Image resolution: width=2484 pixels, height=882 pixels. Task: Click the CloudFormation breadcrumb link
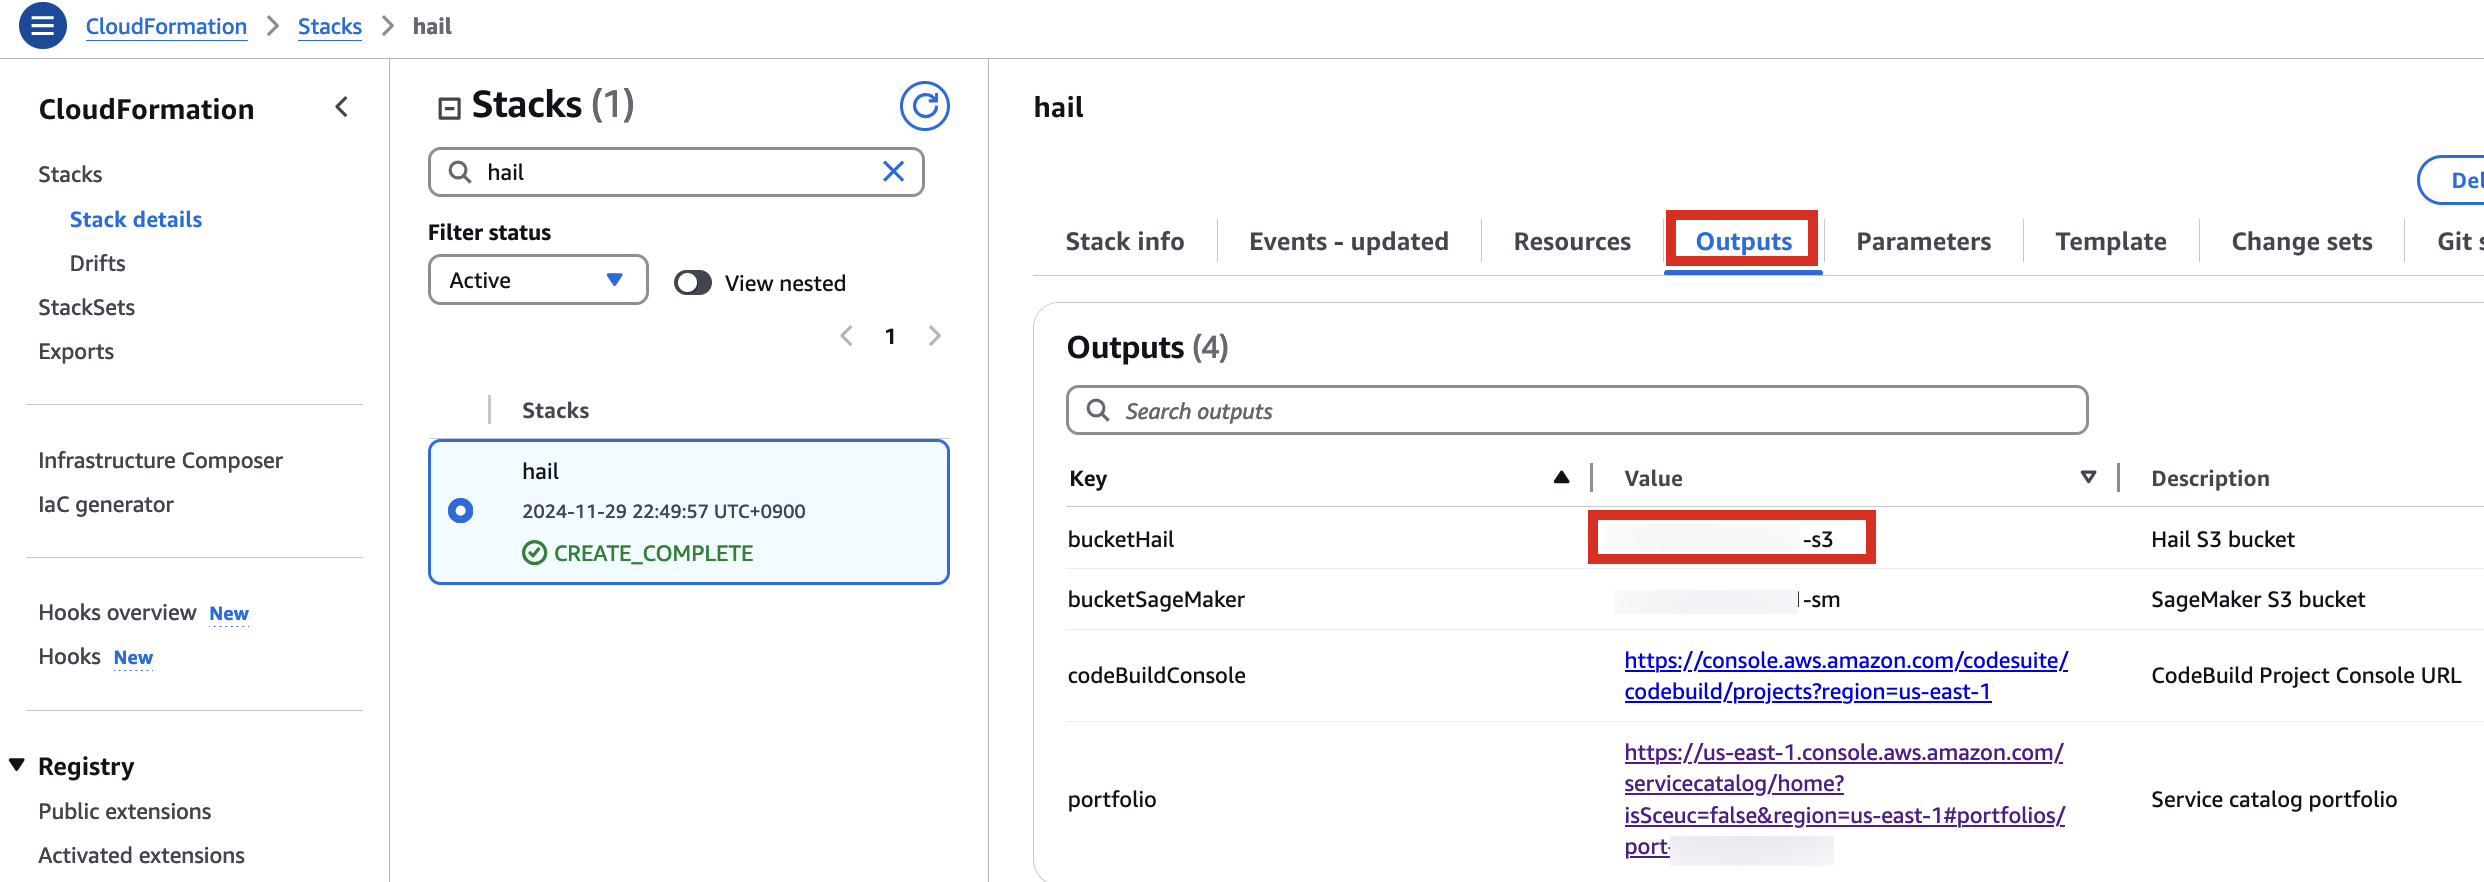pos(166,26)
